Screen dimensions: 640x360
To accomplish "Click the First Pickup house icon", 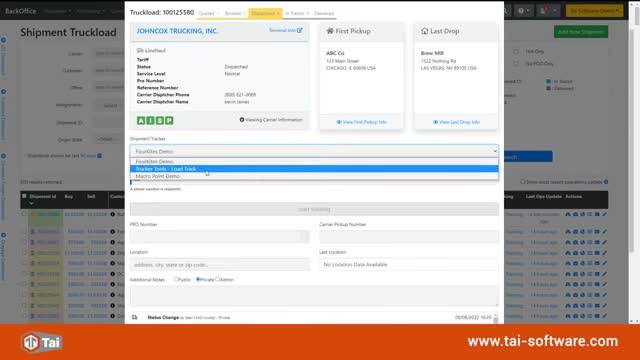I will click(330, 31).
